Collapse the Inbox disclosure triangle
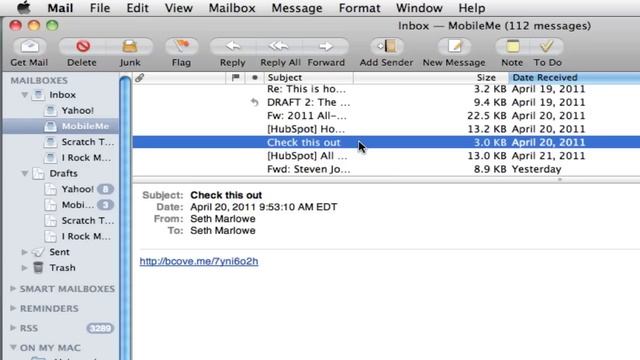This screenshot has height=360, width=640. [x=24, y=95]
